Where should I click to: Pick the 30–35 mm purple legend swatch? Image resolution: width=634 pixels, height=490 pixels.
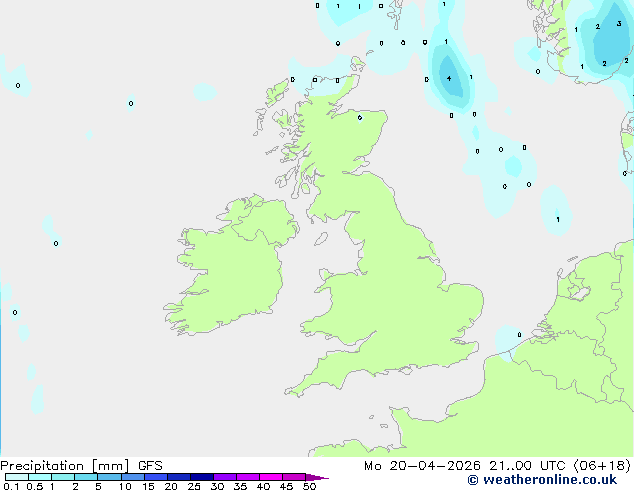tap(224, 477)
